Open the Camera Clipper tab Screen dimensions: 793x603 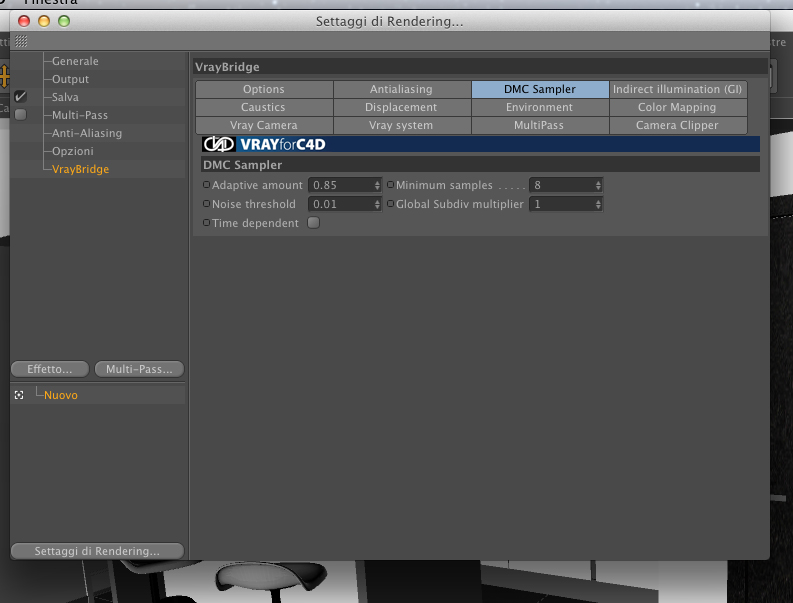tap(678, 125)
